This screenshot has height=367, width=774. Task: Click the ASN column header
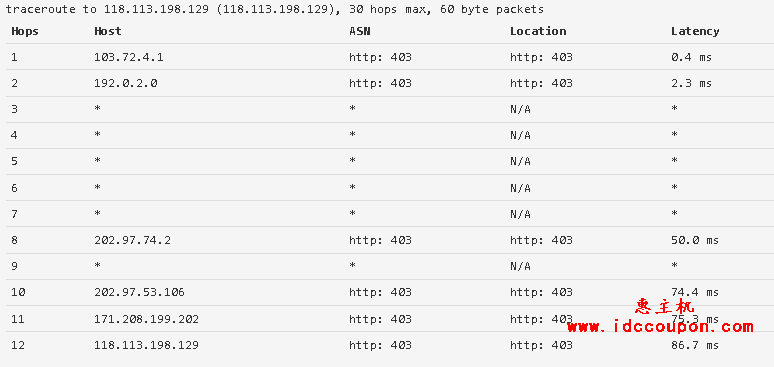coord(359,31)
